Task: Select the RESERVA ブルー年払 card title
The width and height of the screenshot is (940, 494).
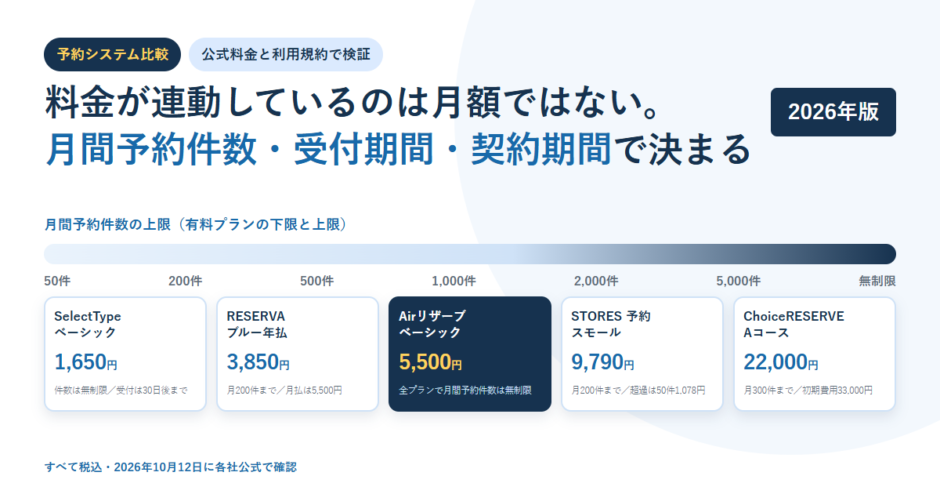Action: point(257,324)
